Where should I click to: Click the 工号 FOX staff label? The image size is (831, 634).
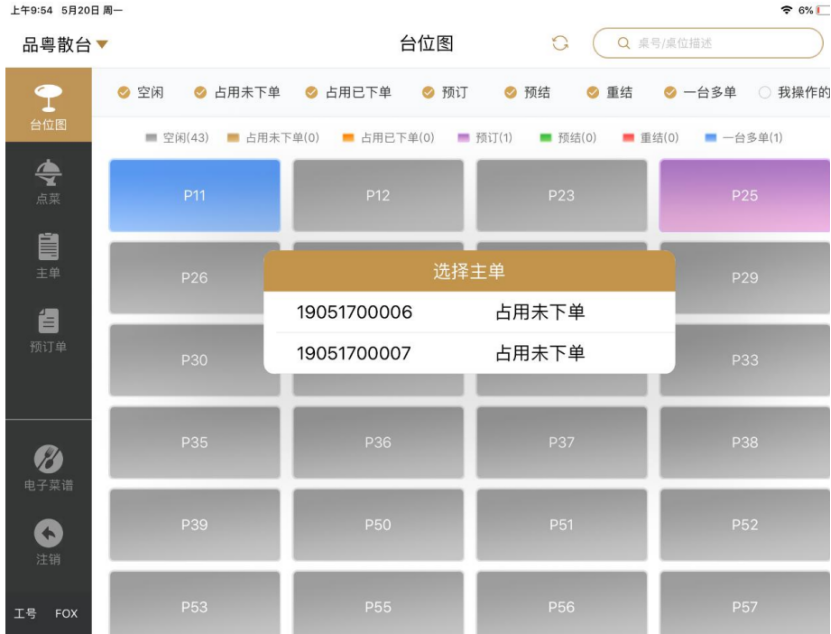point(46,614)
